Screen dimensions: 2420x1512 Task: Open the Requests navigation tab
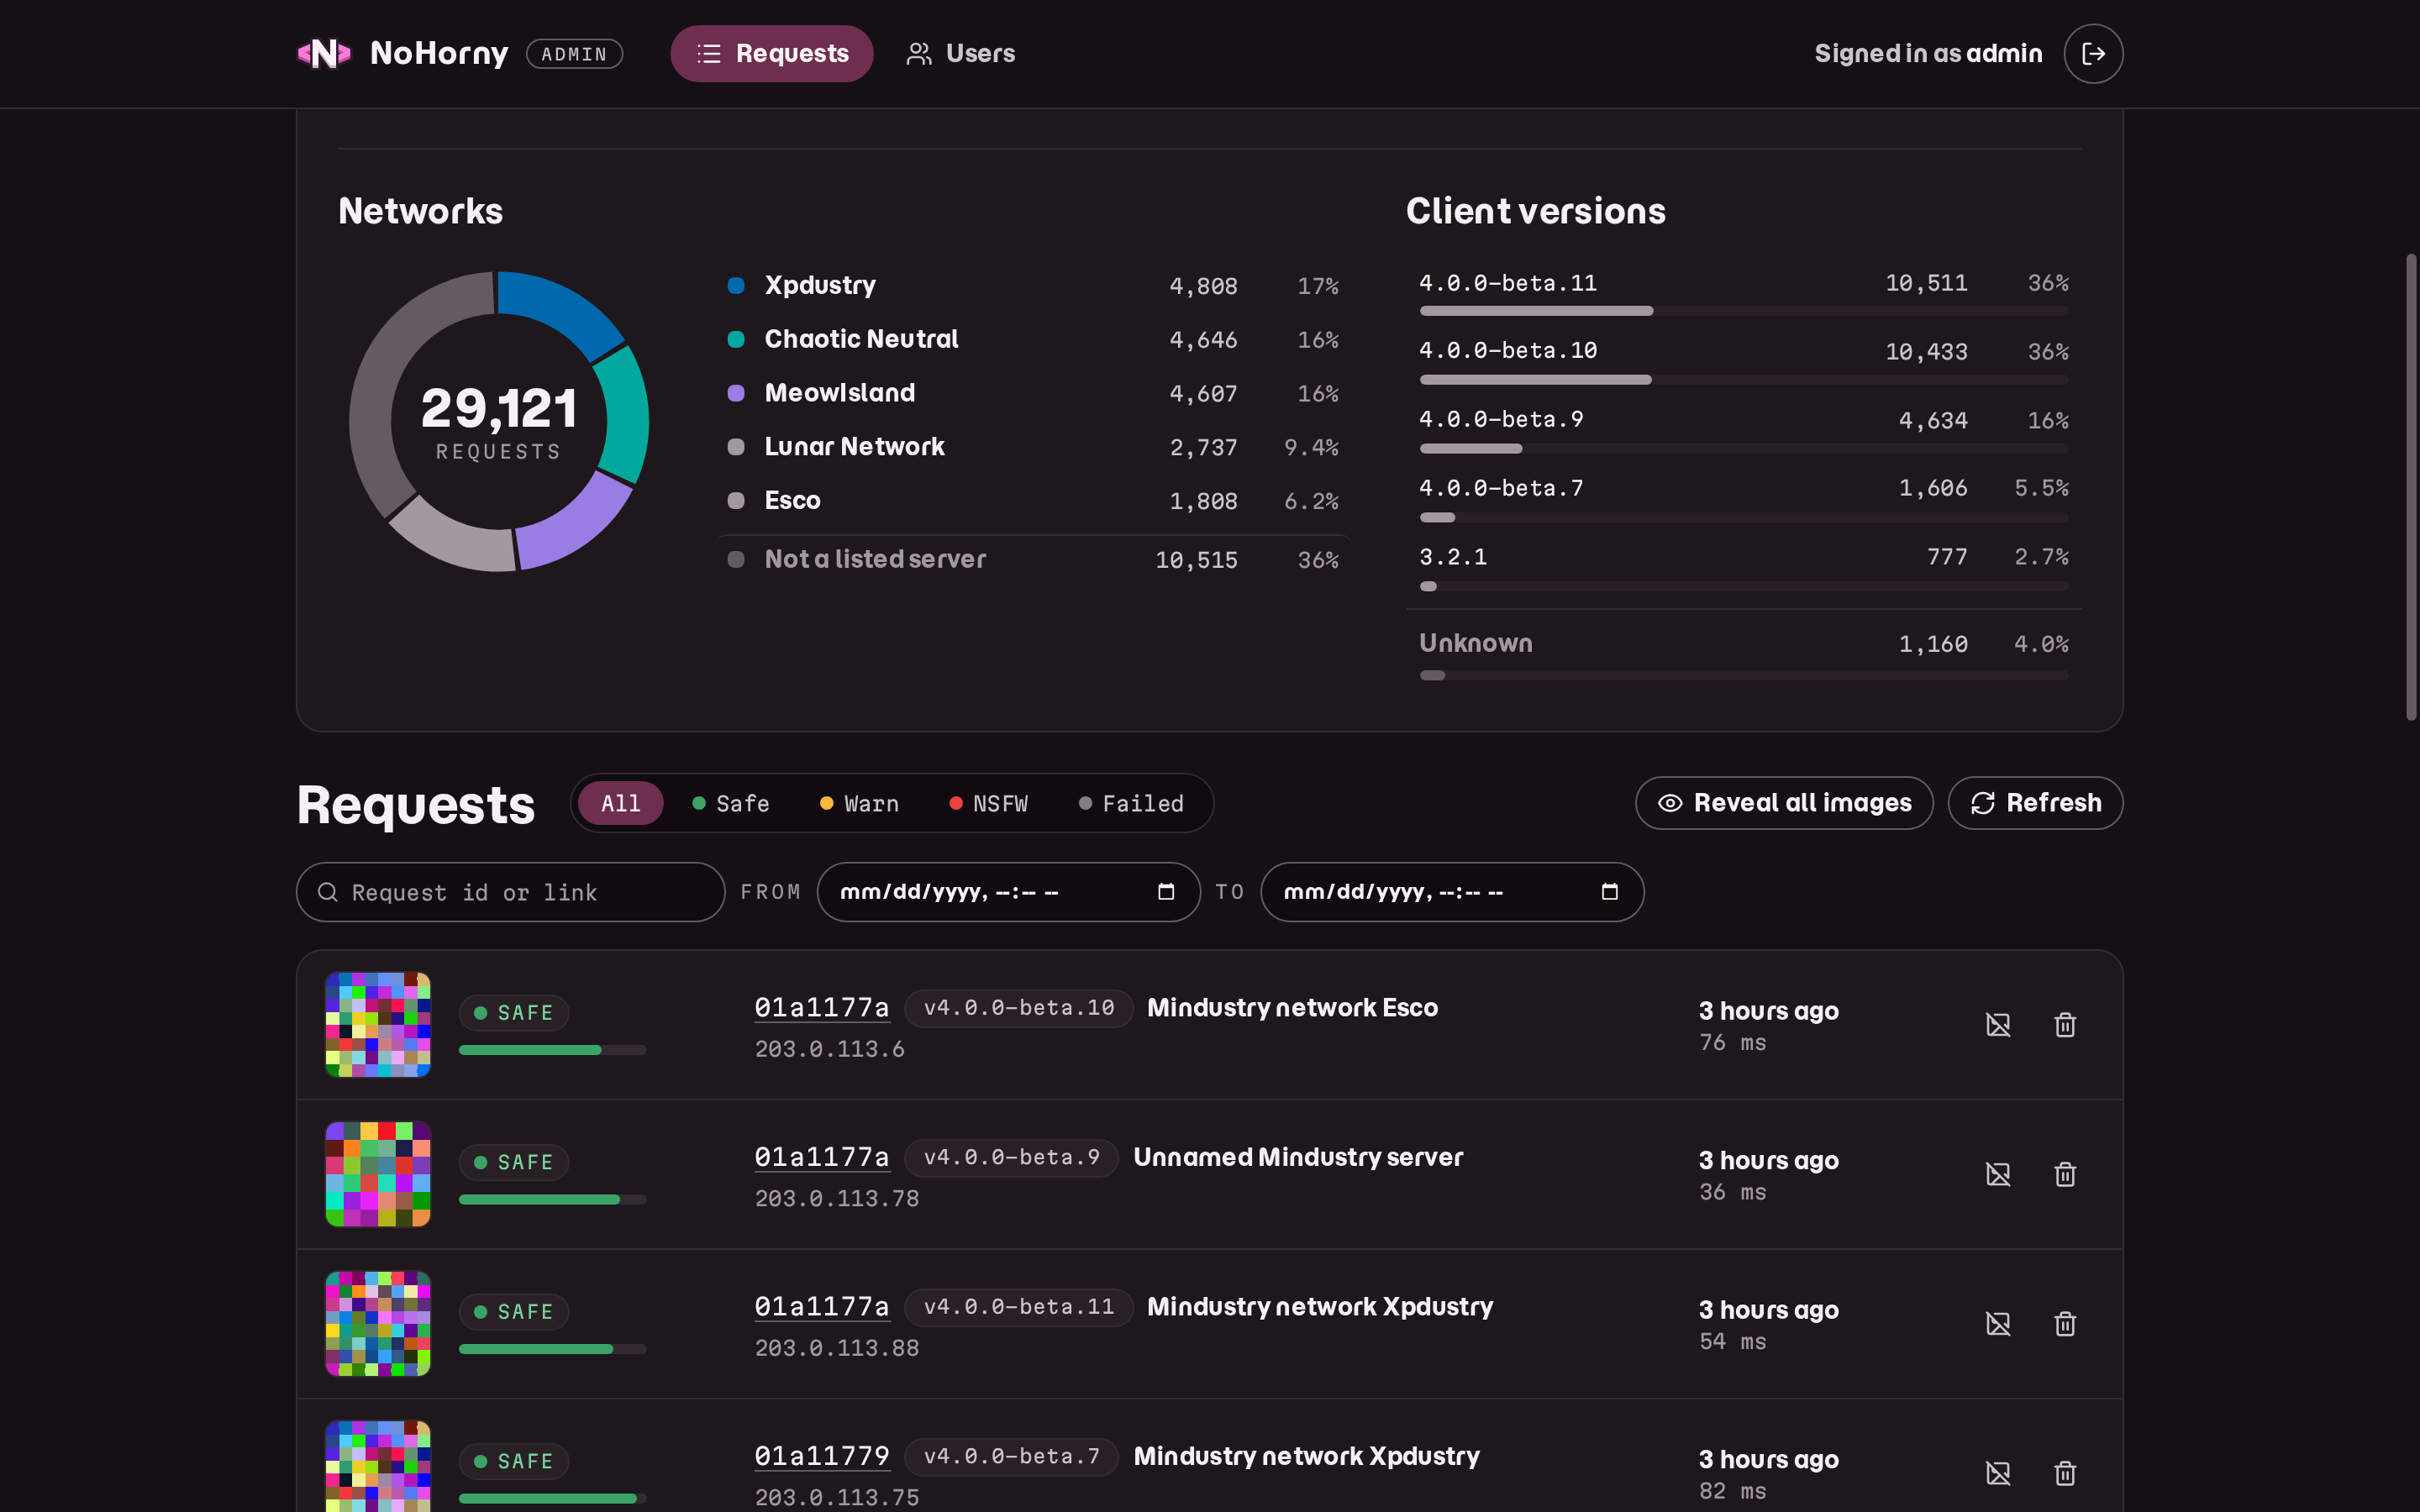coord(771,54)
